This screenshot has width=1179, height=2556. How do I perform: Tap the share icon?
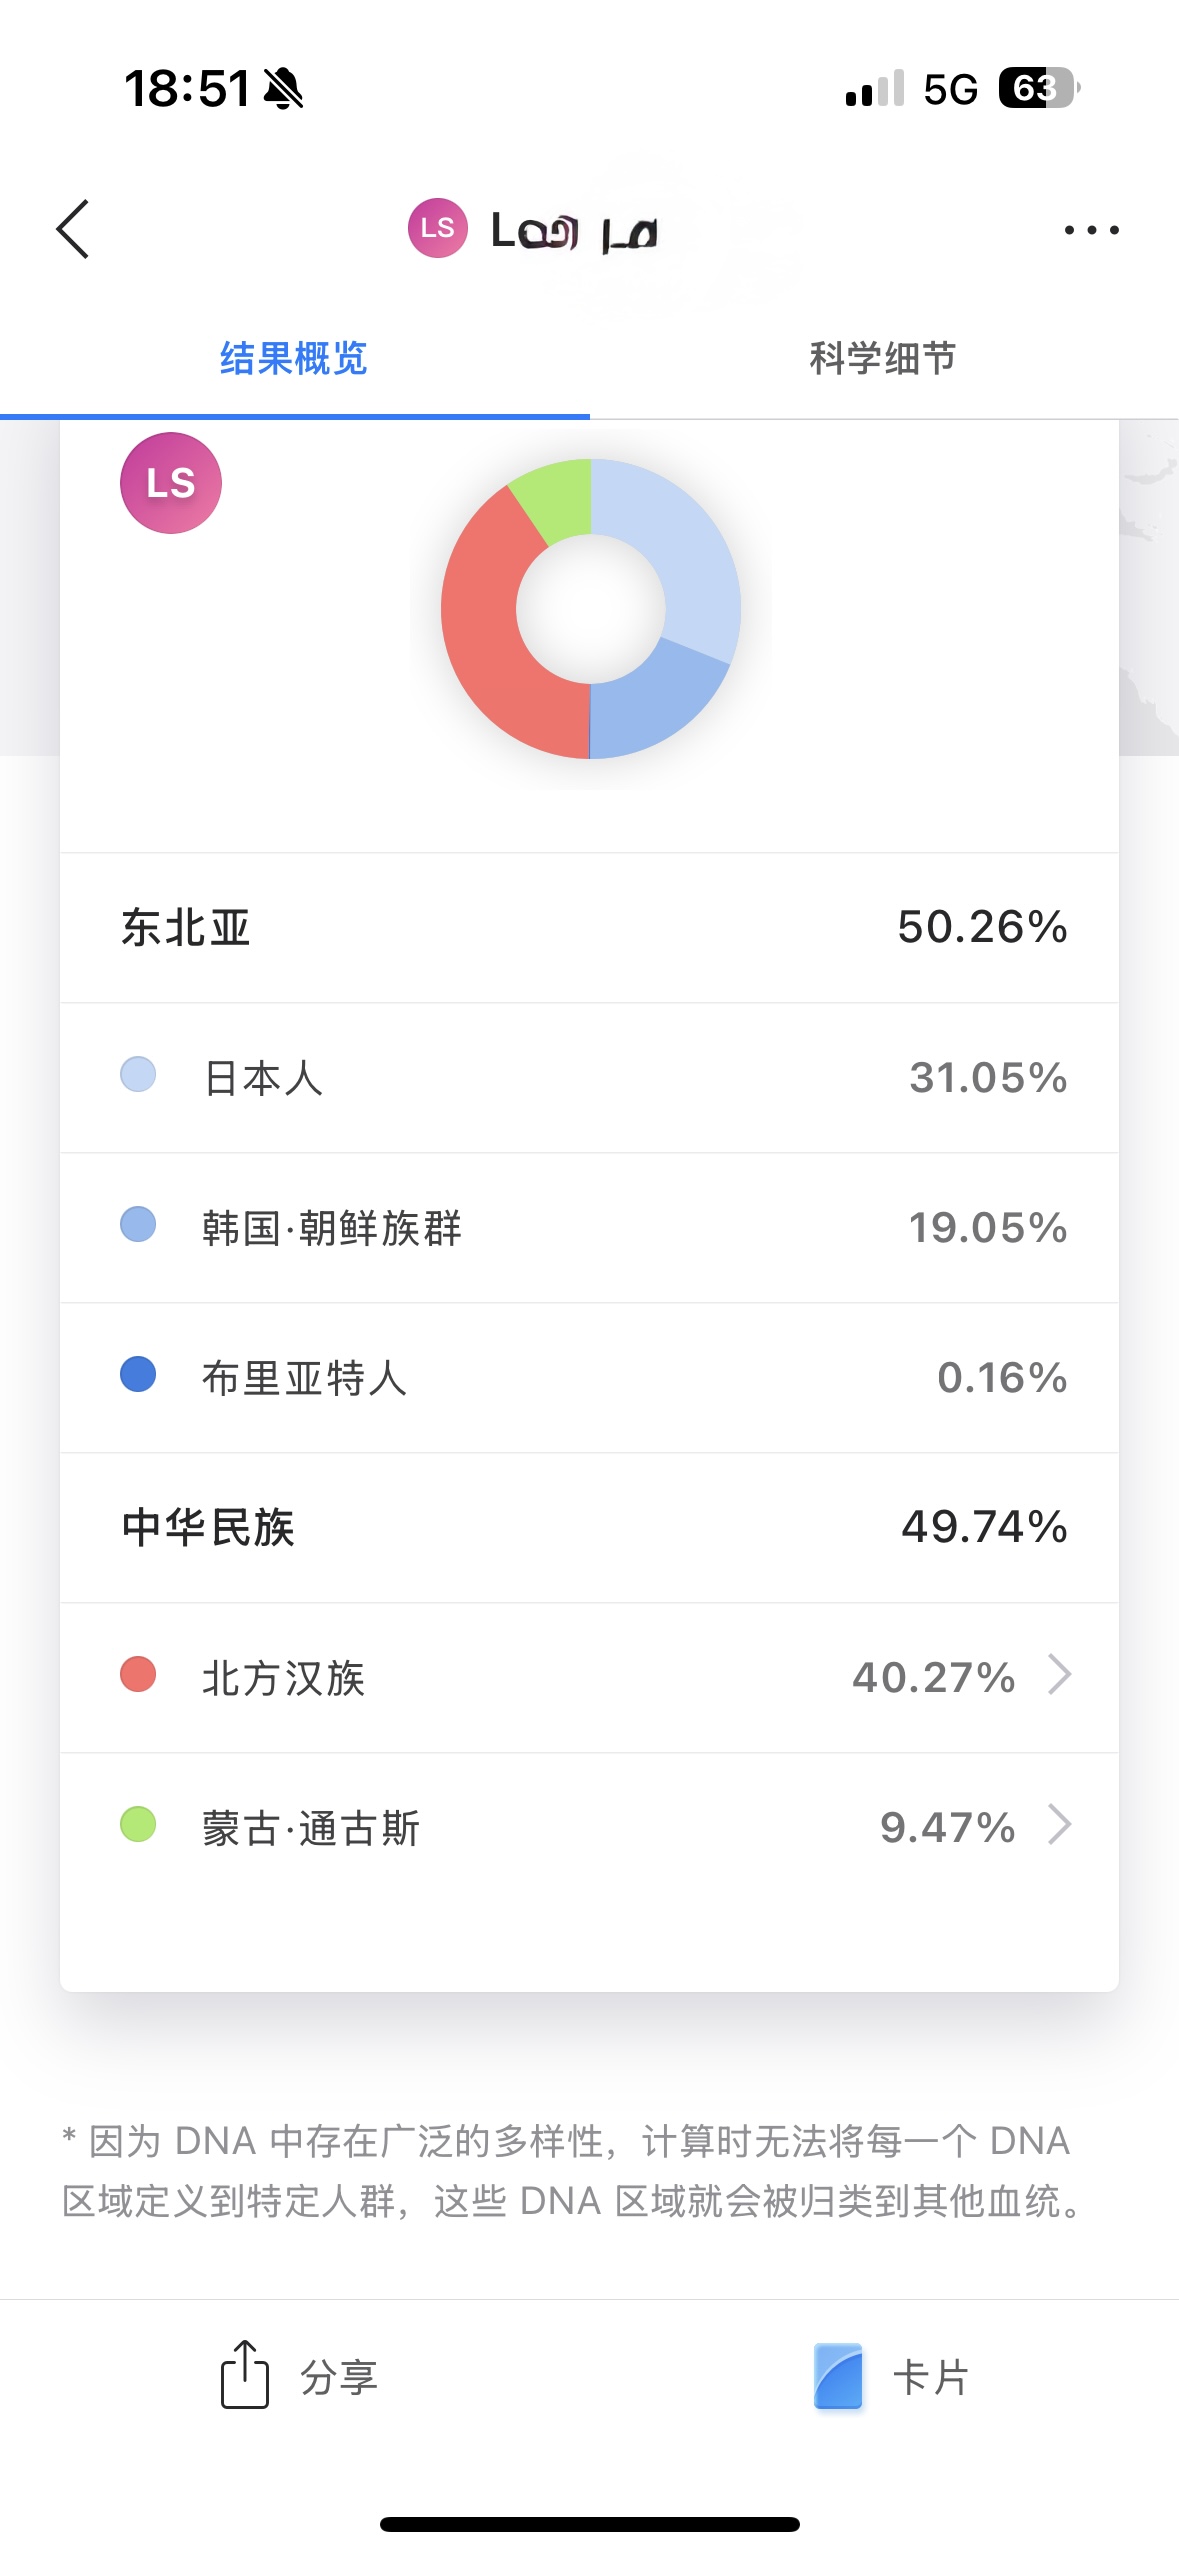(x=245, y=2375)
